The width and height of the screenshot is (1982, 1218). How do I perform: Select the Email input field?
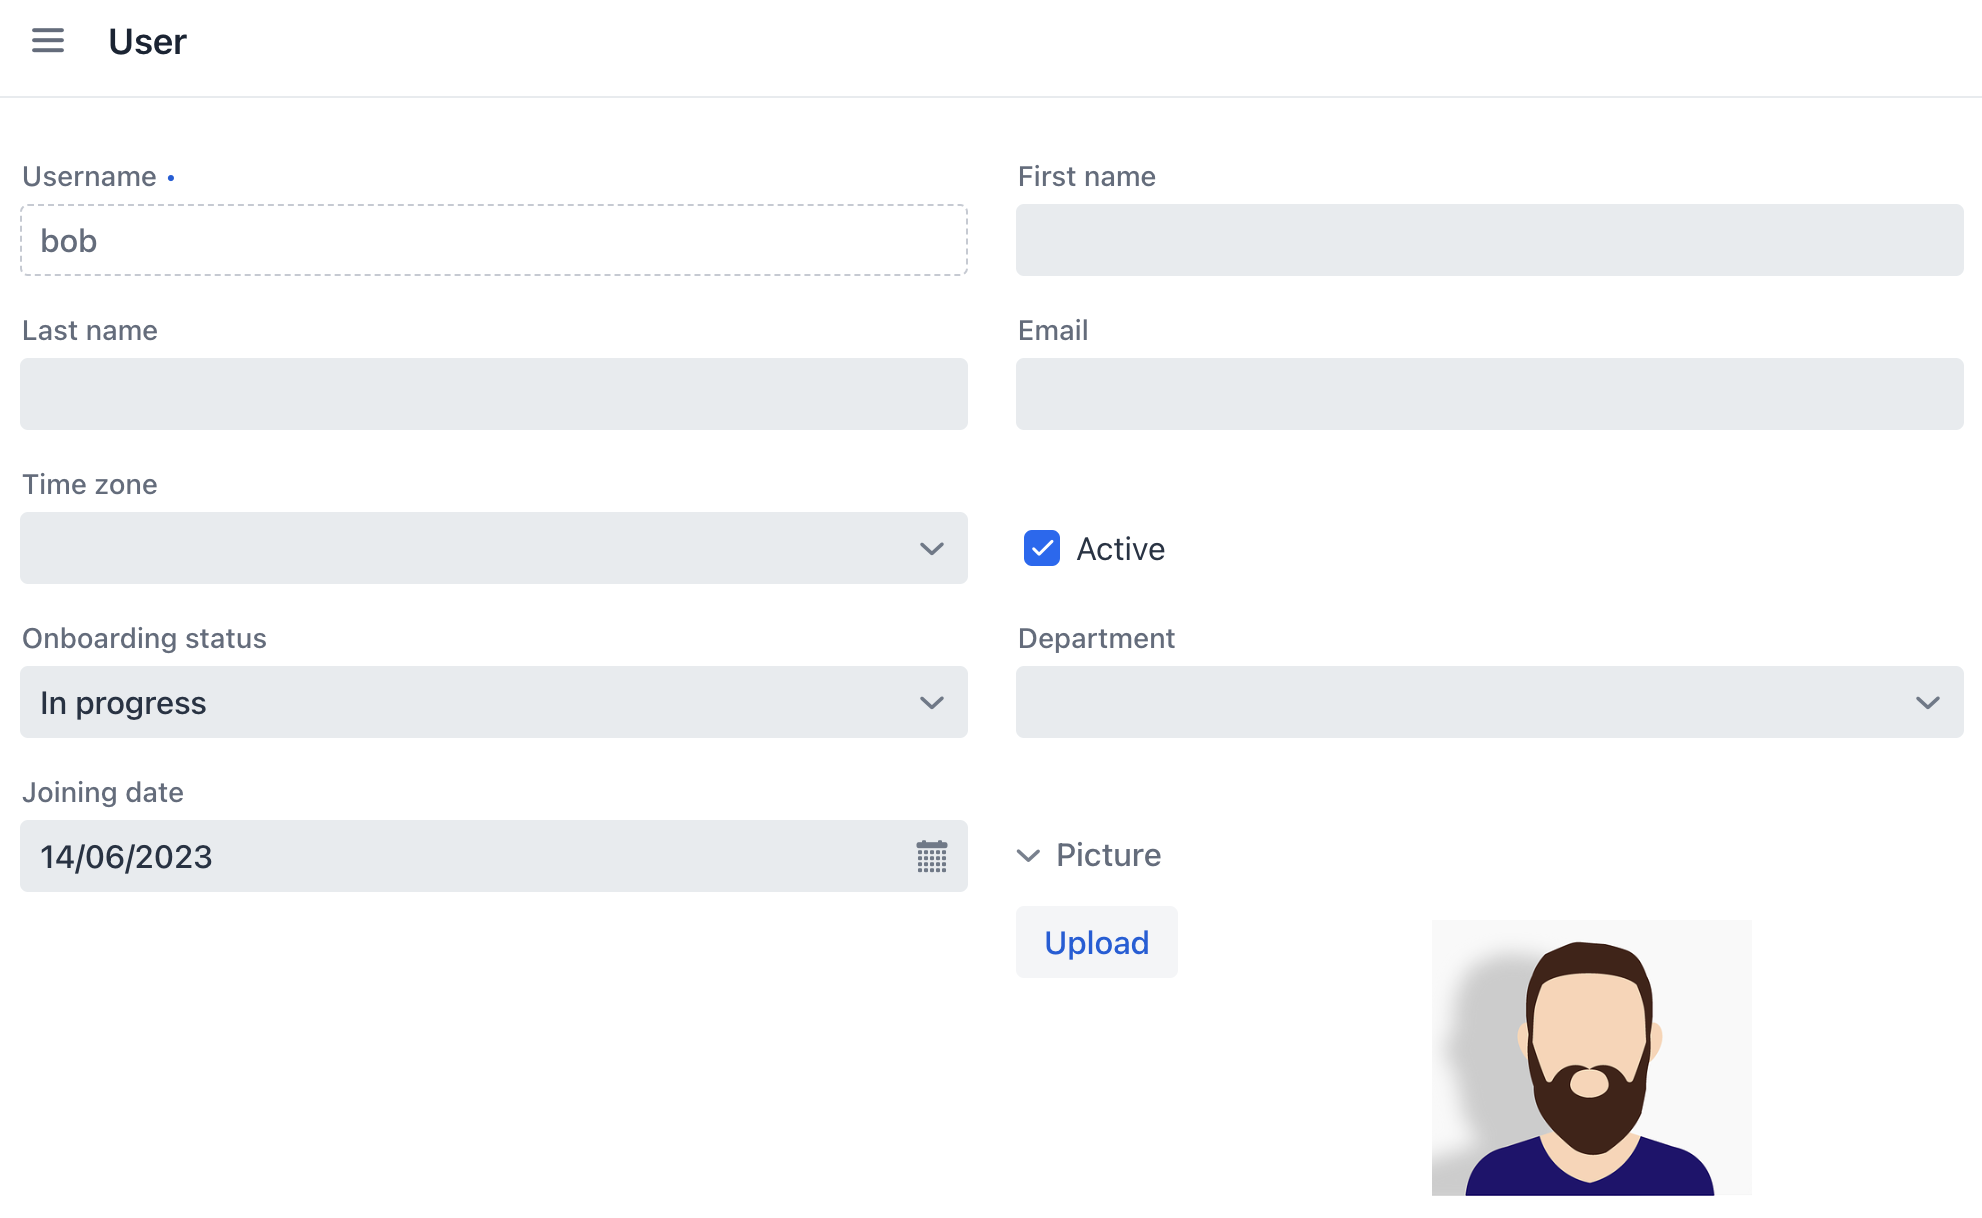pos(1489,395)
